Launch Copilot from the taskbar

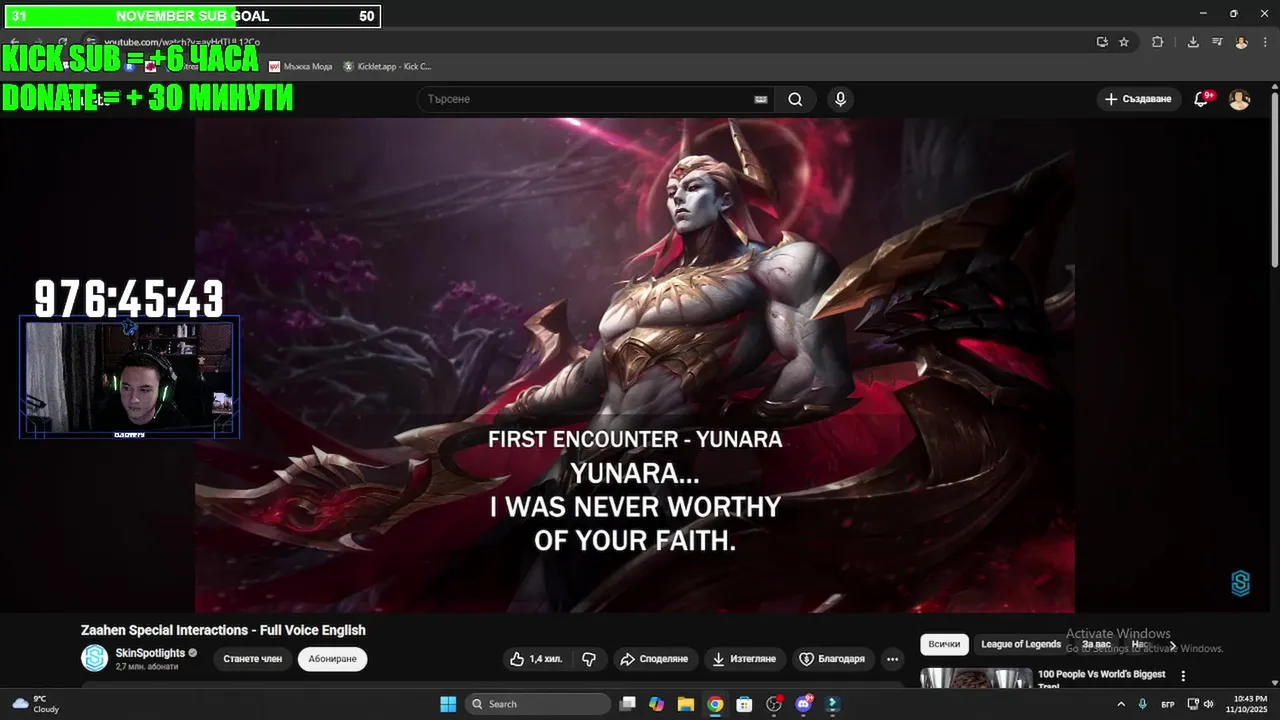[x=656, y=704]
